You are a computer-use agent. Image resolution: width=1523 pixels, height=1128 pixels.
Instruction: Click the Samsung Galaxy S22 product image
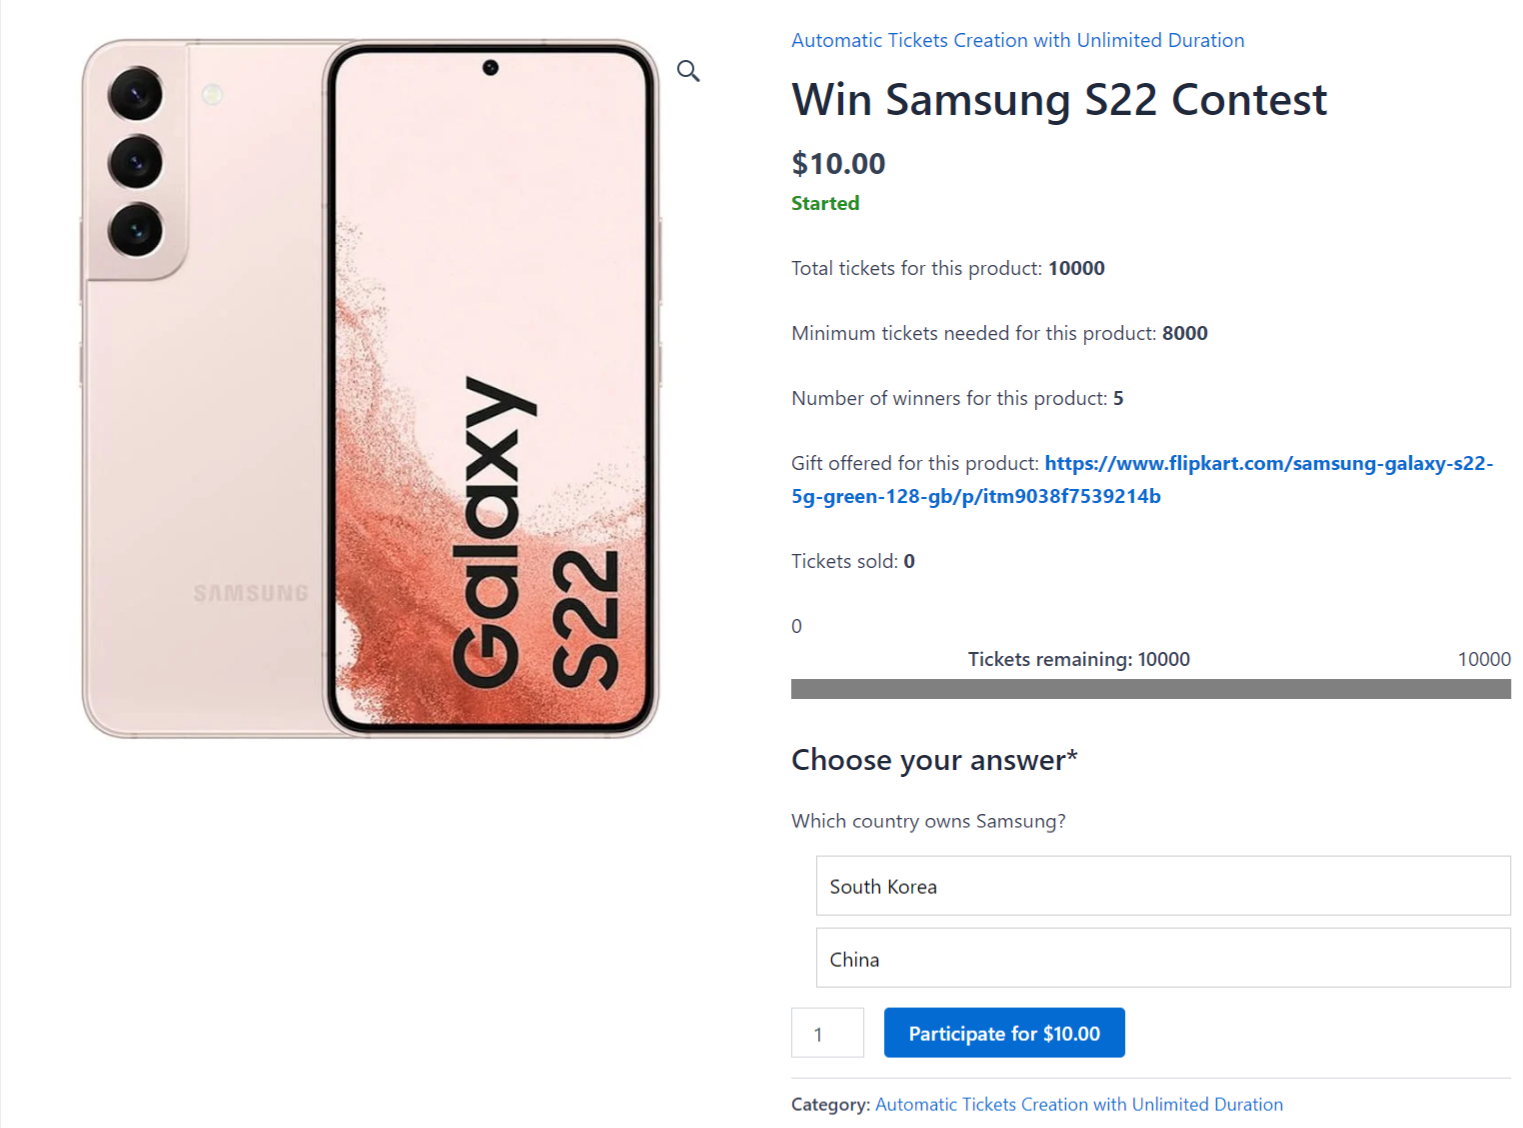(x=370, y=390)
